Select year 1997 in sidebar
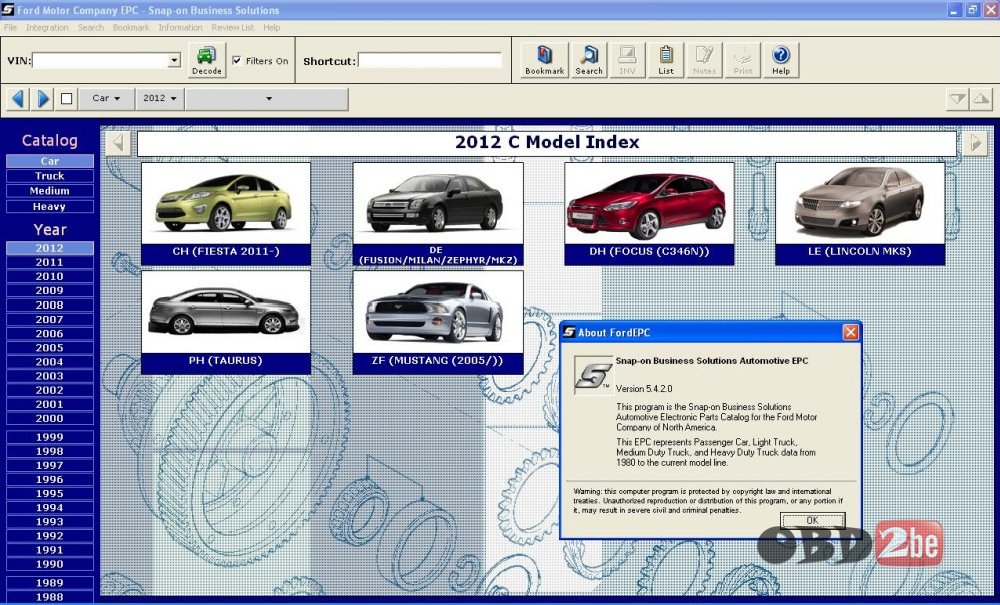The image size is (1000, 605). [50, 465]
